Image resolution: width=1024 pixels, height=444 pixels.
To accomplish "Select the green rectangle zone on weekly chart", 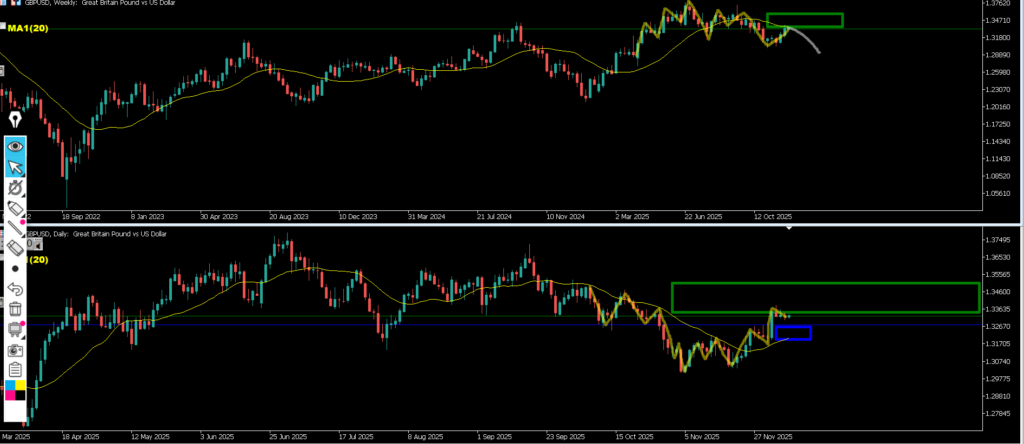I will 804,20.
